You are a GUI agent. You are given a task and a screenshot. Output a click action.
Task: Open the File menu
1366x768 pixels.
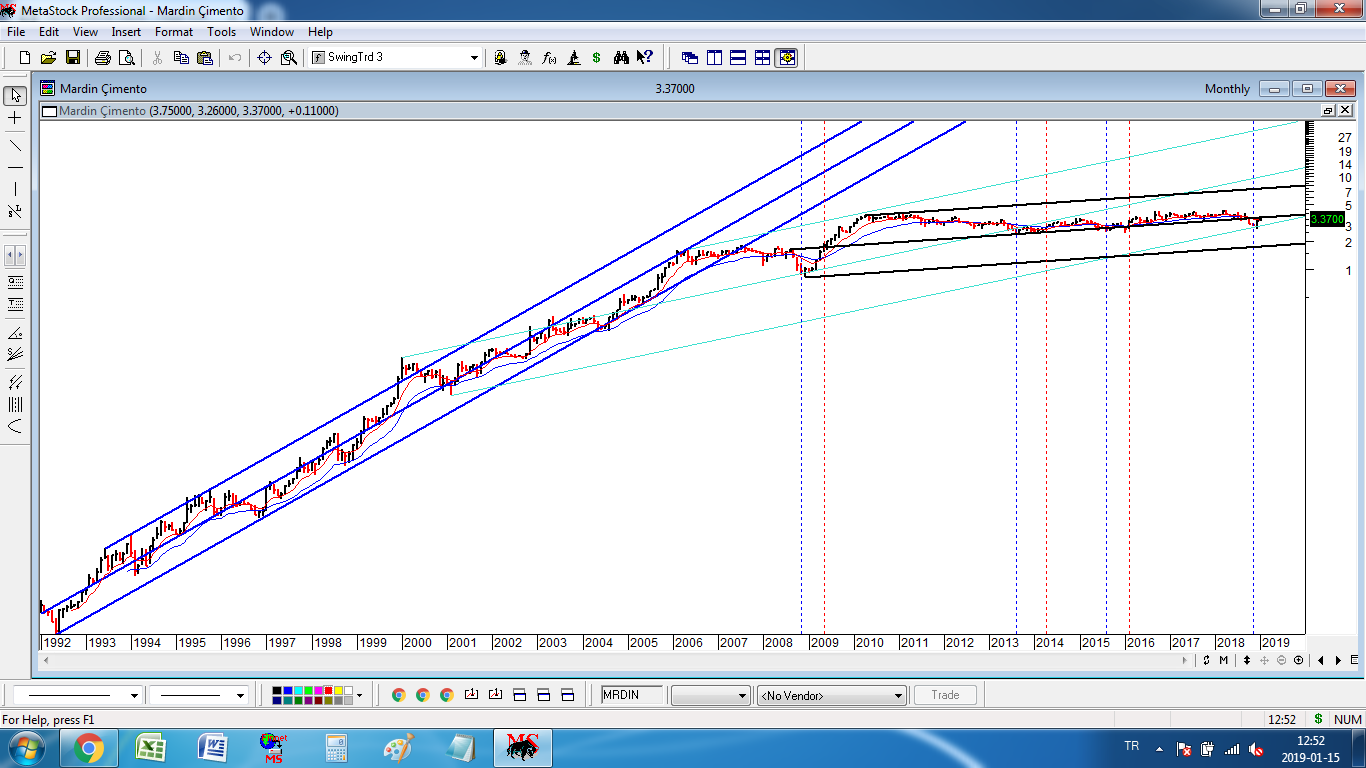[16, 32]
